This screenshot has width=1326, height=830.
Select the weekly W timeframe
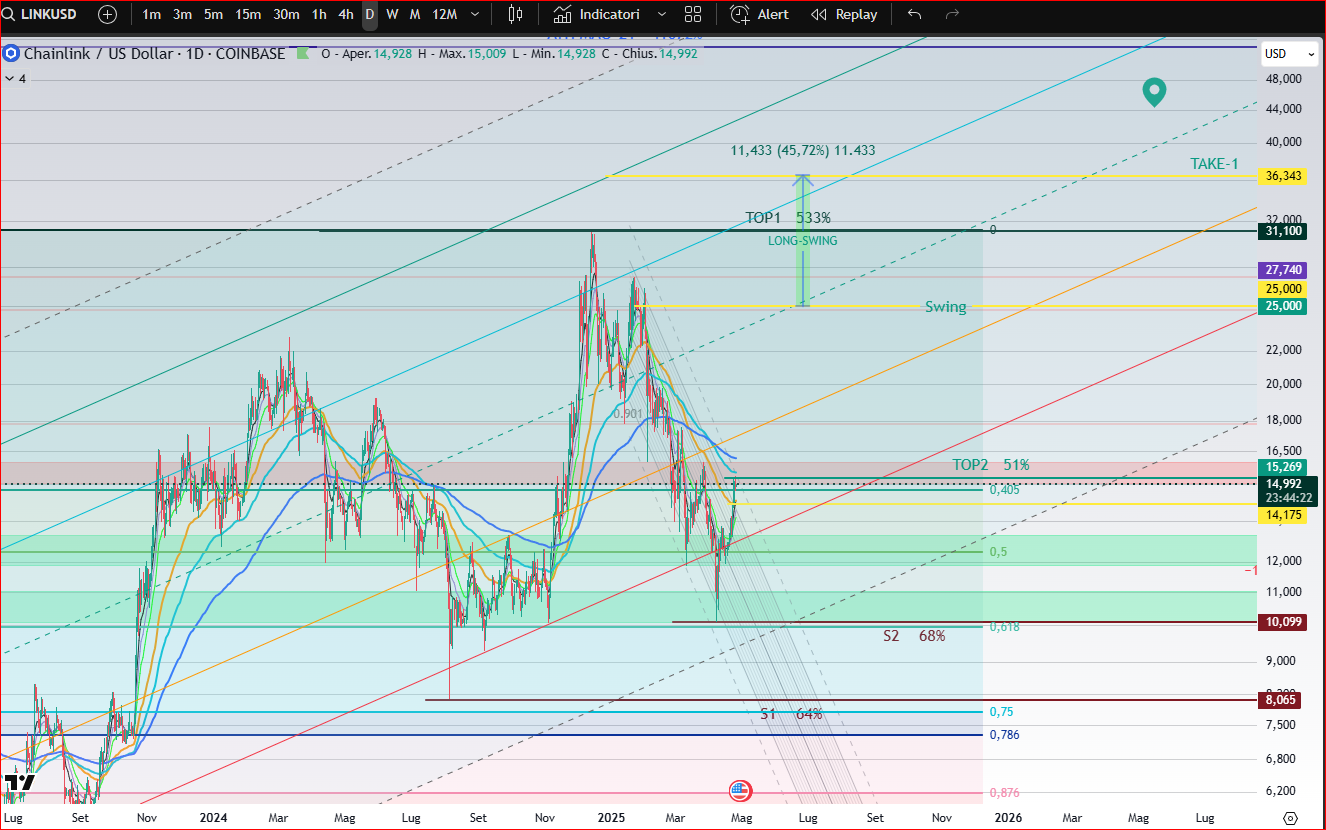[392, 15]
